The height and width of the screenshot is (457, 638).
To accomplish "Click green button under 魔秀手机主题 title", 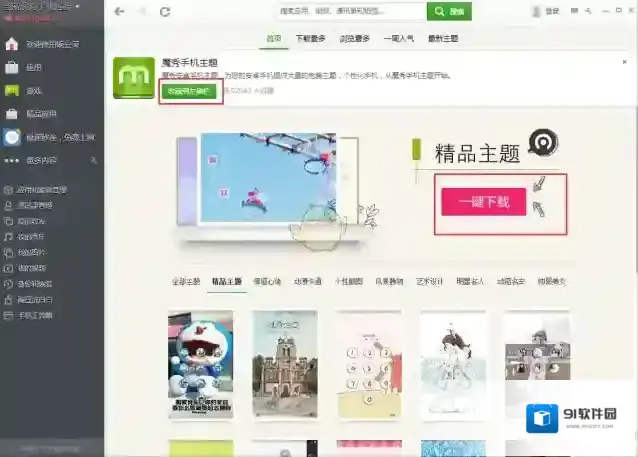I will pyautogui.click(x=190, y=90).
